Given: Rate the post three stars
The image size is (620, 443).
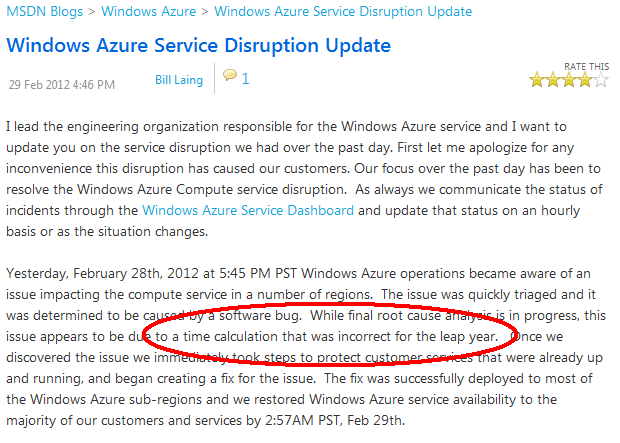Looking at the screenshot, I should tap(569, 80).
